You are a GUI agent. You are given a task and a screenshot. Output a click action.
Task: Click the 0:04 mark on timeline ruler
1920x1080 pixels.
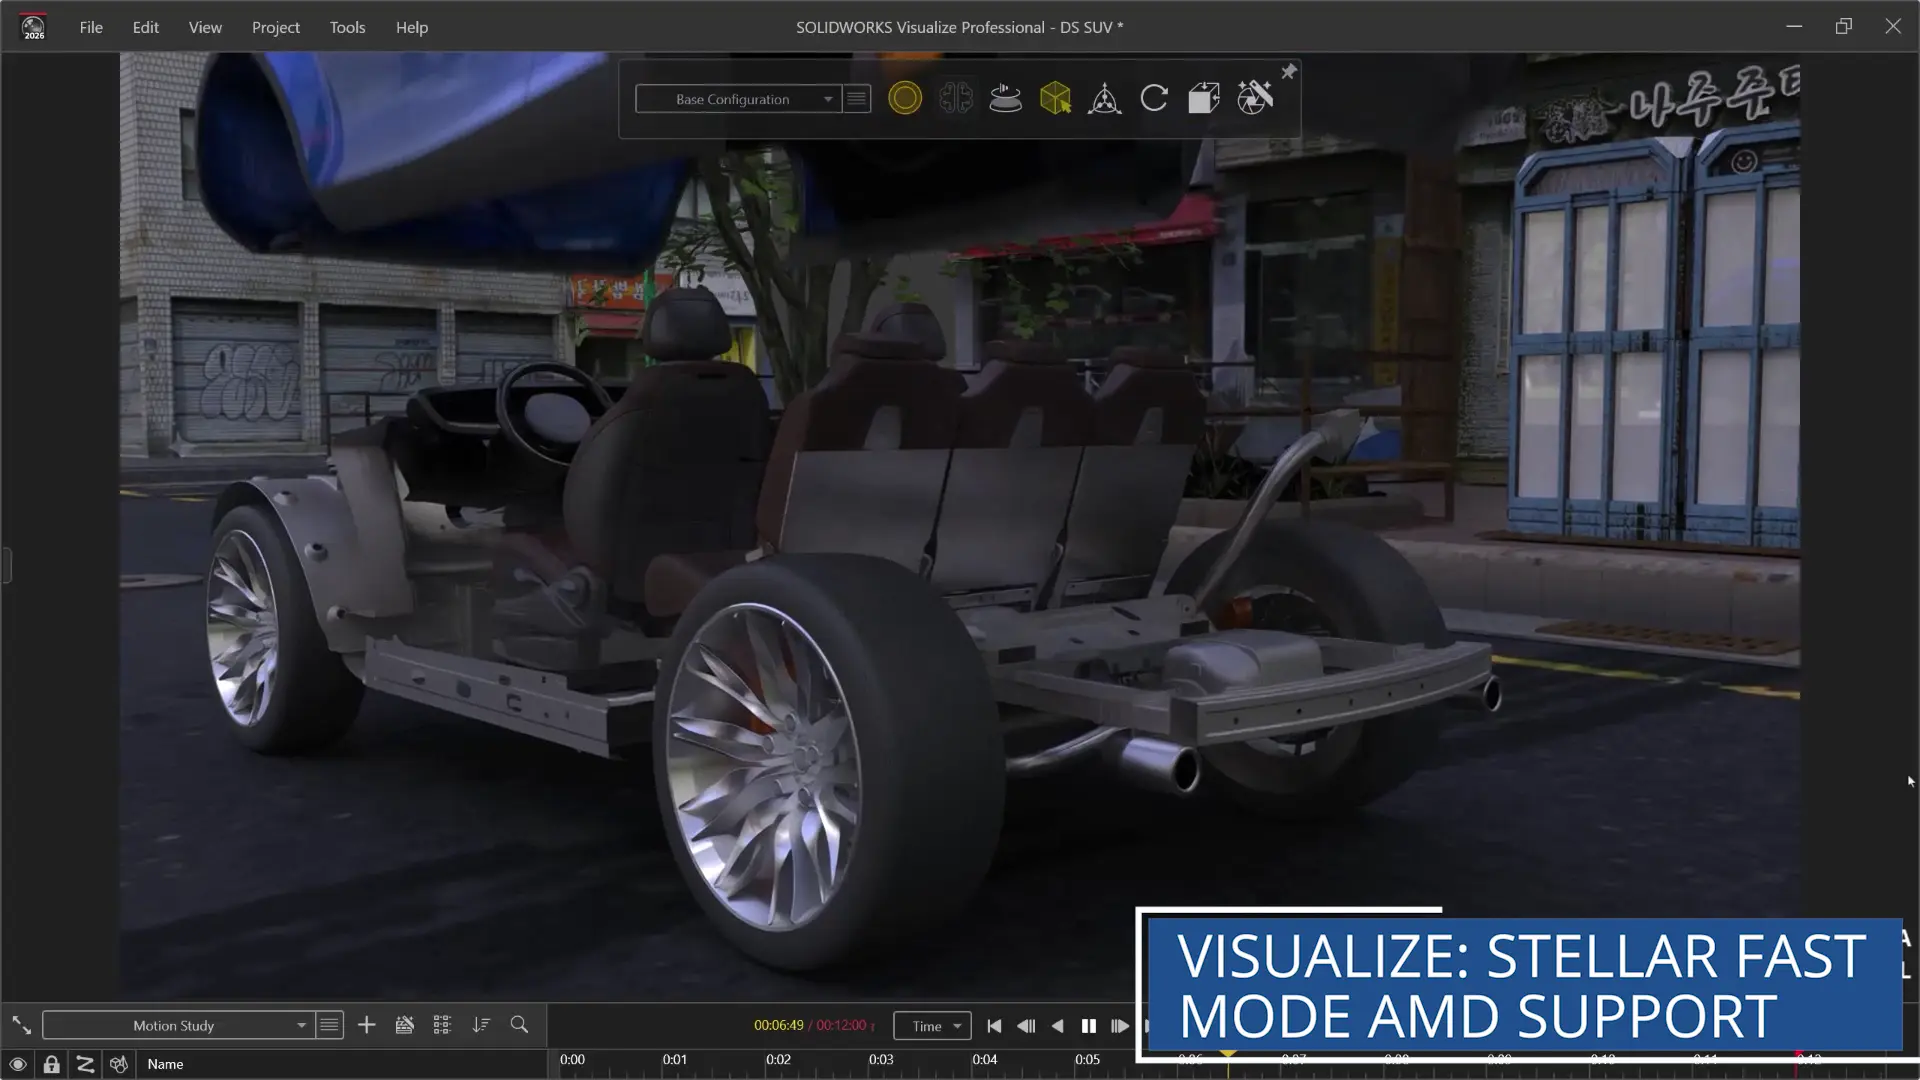(985, 1060)
